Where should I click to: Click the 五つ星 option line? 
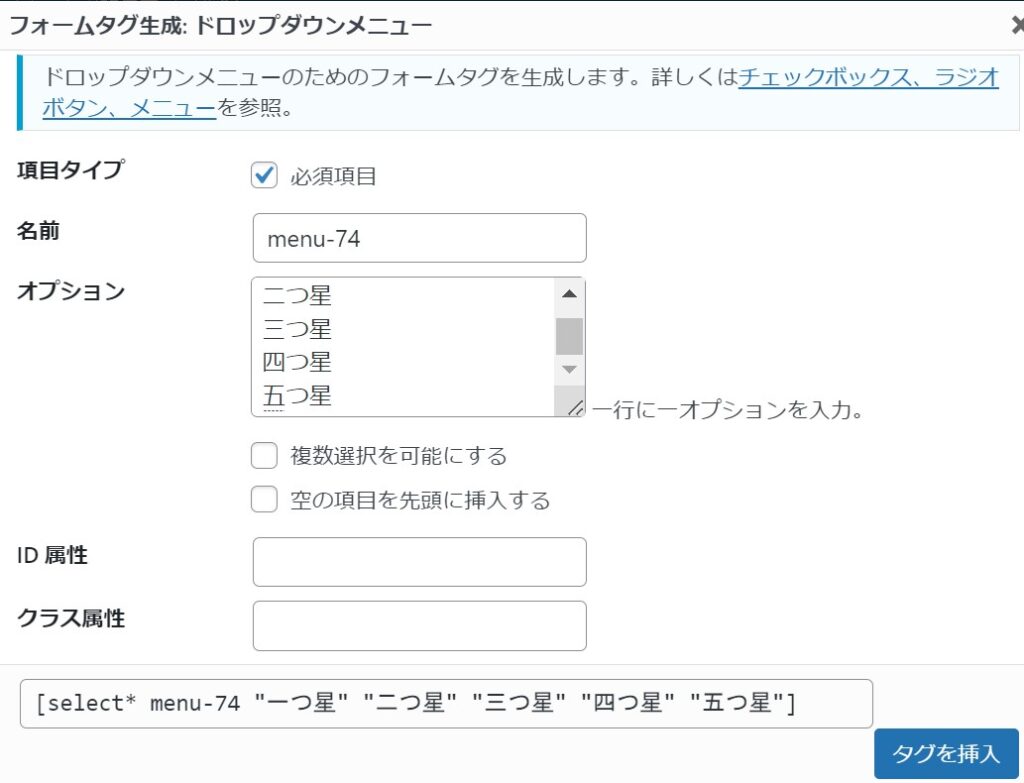click(297, 396)
